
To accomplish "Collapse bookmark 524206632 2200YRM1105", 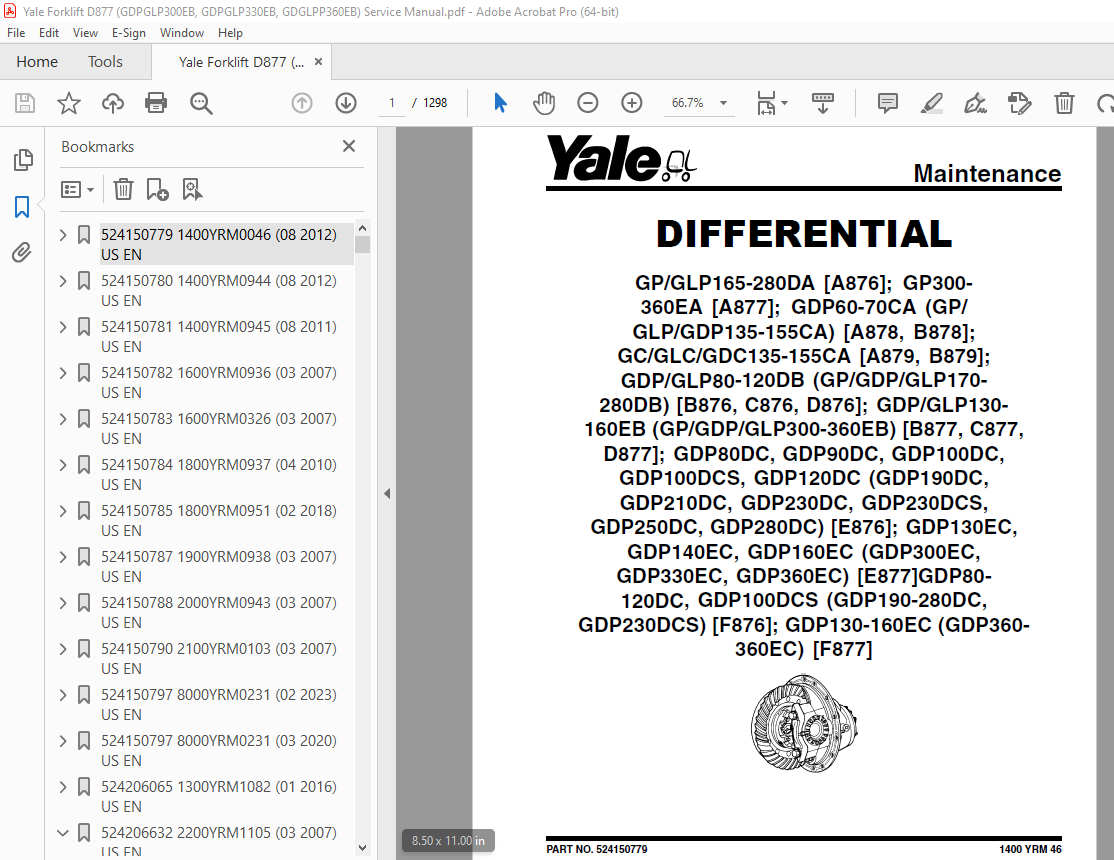I will coord(63,832).
